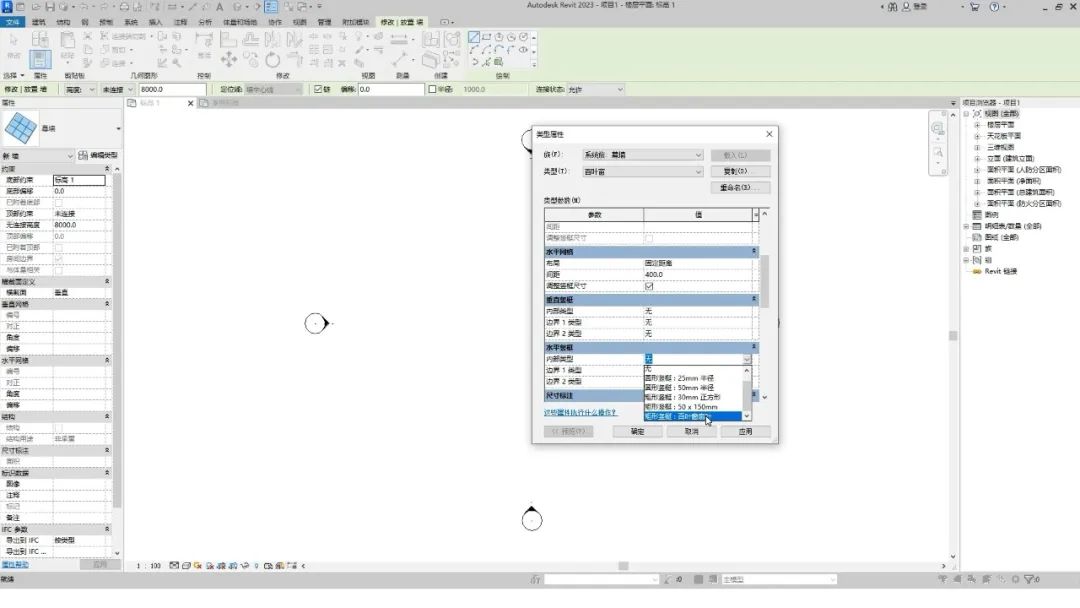Open the join status dropdown in options bar
The image size is (1080, 608).
pos(595,90)
